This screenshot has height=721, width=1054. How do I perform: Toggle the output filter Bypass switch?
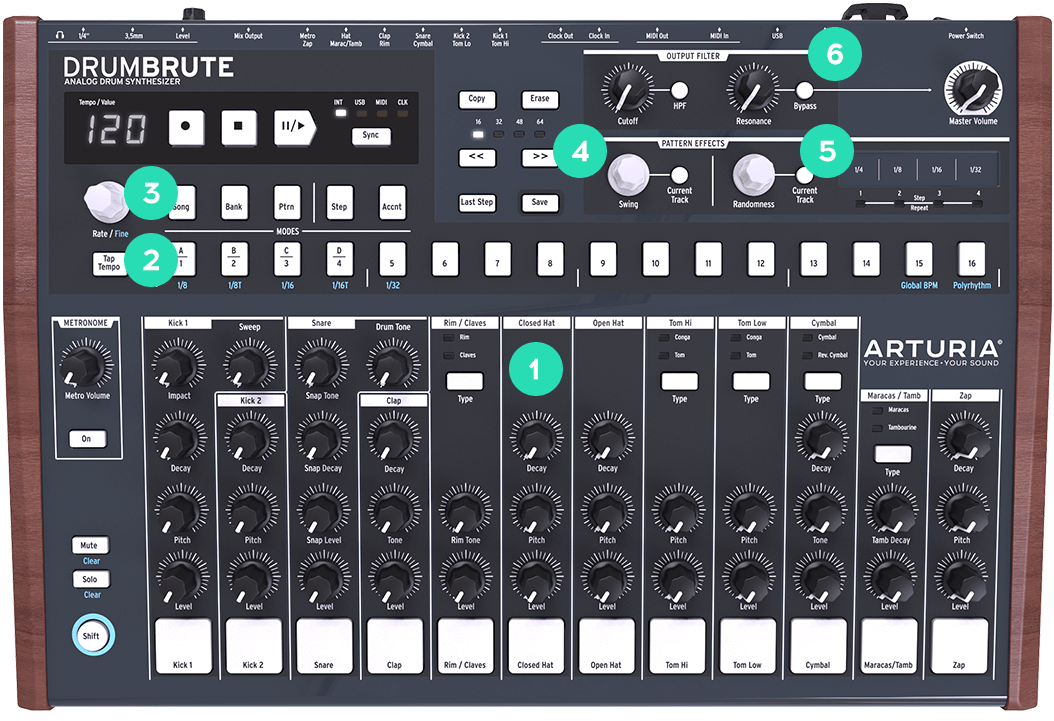click(805, 90)
